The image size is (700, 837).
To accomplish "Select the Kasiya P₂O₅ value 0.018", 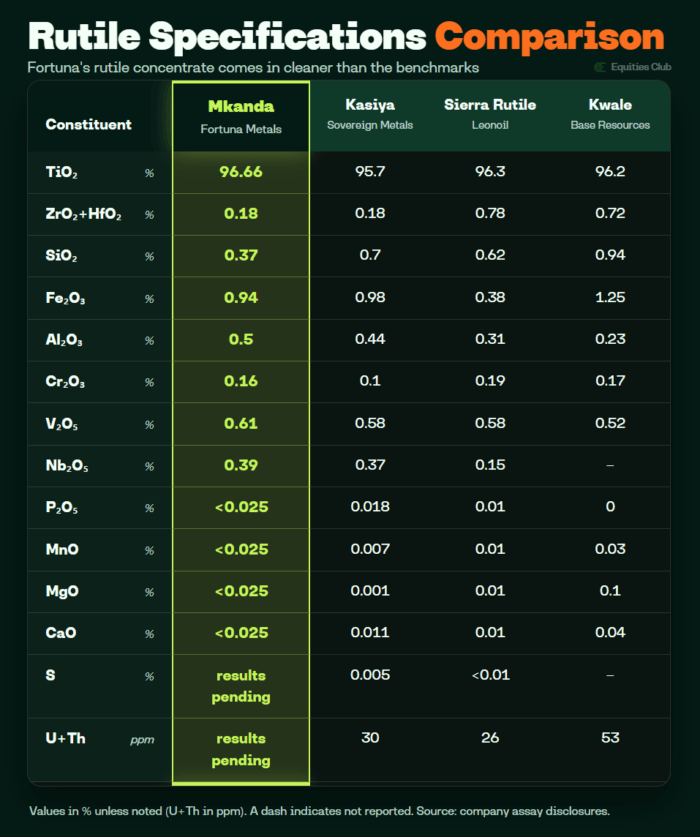I will (x=370, y=506).
